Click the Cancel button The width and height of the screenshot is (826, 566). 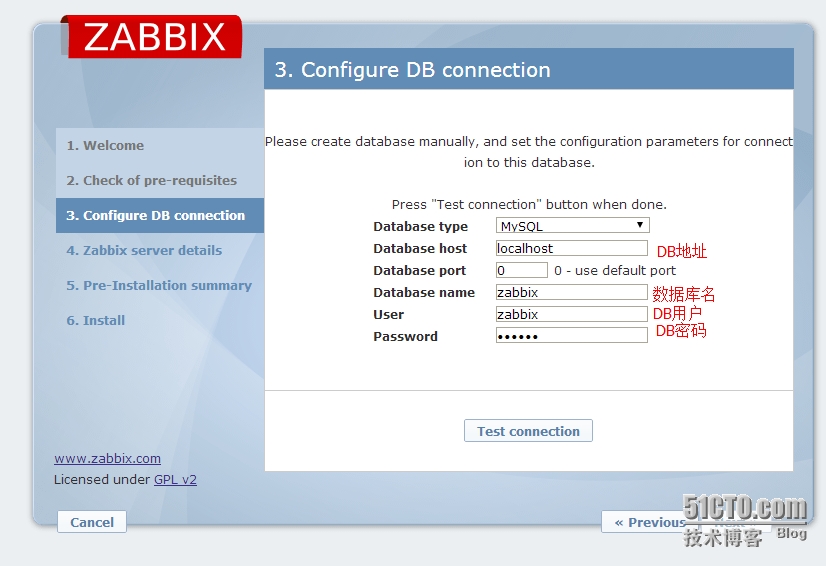click(92, 522)
